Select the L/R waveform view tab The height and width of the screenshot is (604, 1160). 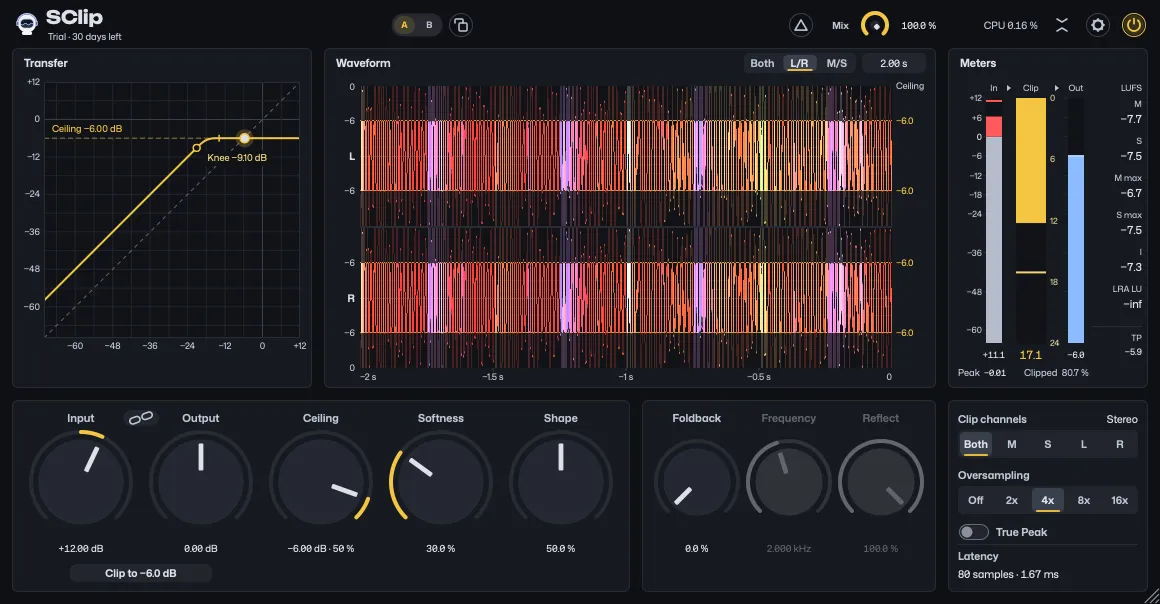click(x=799, y=64)
